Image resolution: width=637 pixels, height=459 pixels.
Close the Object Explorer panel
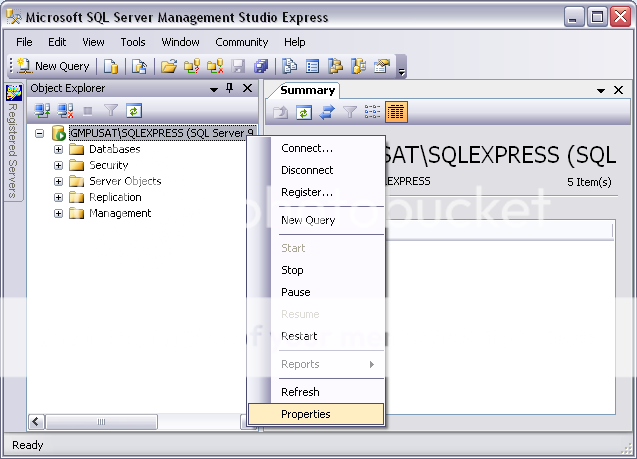(247, 88)
